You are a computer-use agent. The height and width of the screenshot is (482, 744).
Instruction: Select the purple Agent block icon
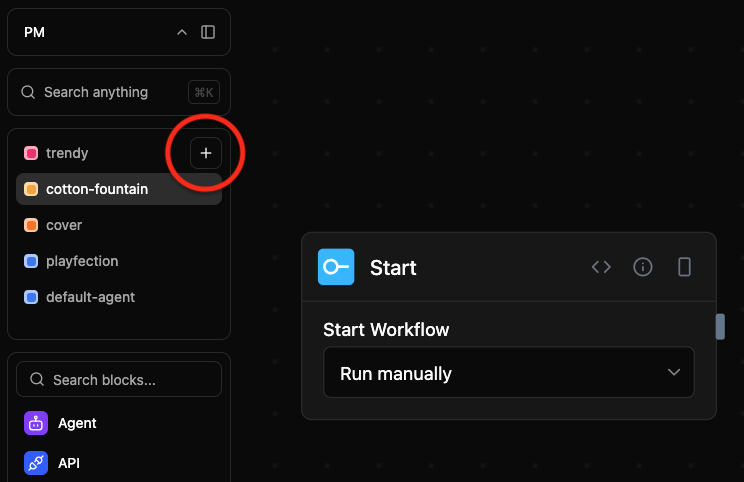(36, 423)
